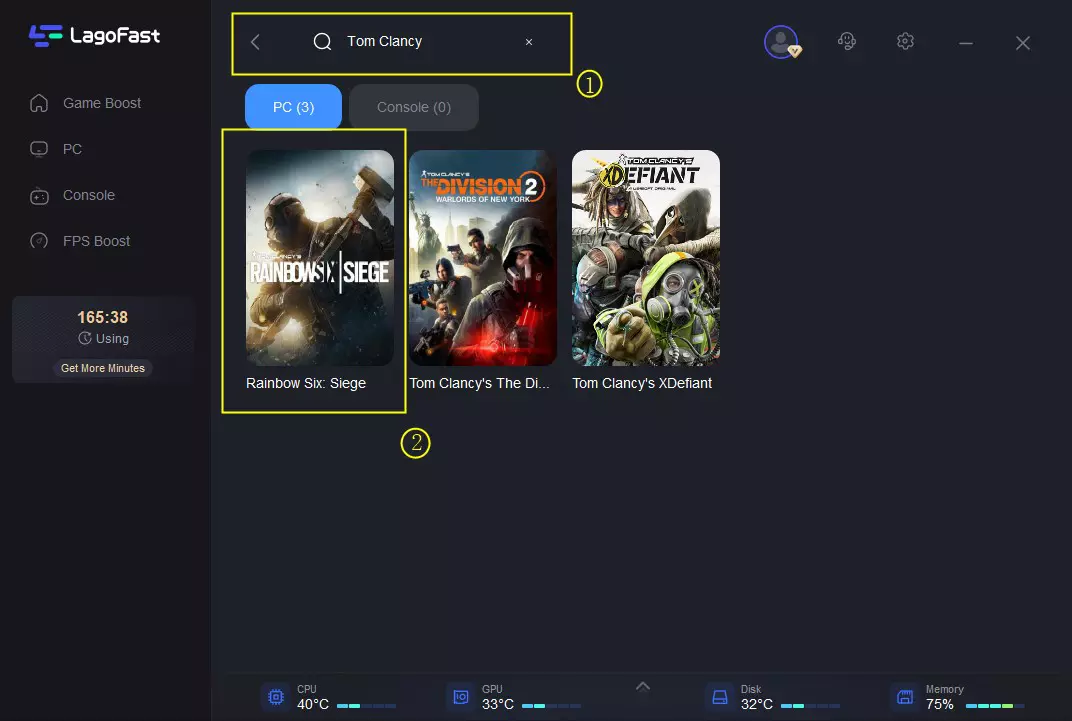The image size is (1072, 721).
Task: Expand the bottom hardware status panel
Action: (643, 686)
